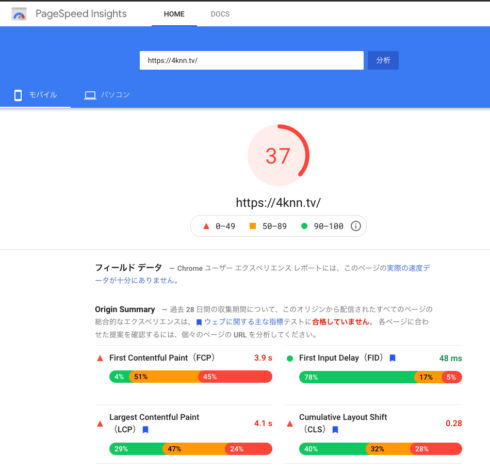The image size is (490, 471).
Task: Open the ウェブに関する主な指標 link
Action: point(244,322)
